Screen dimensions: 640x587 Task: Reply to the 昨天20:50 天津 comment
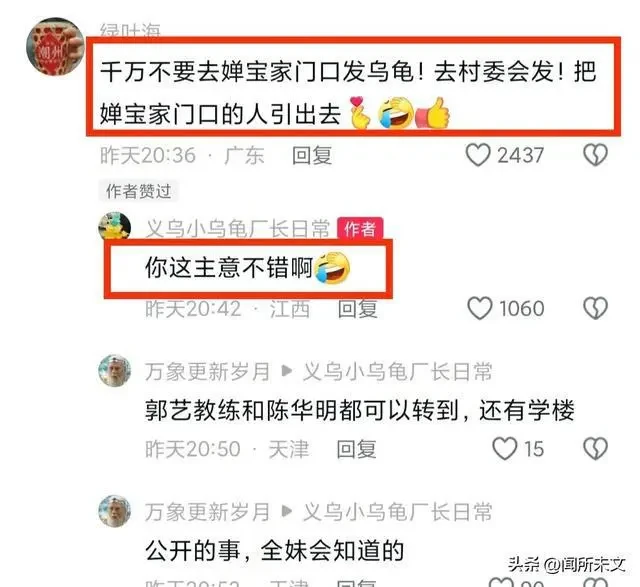pyautogui.click(x=356, y=449)
